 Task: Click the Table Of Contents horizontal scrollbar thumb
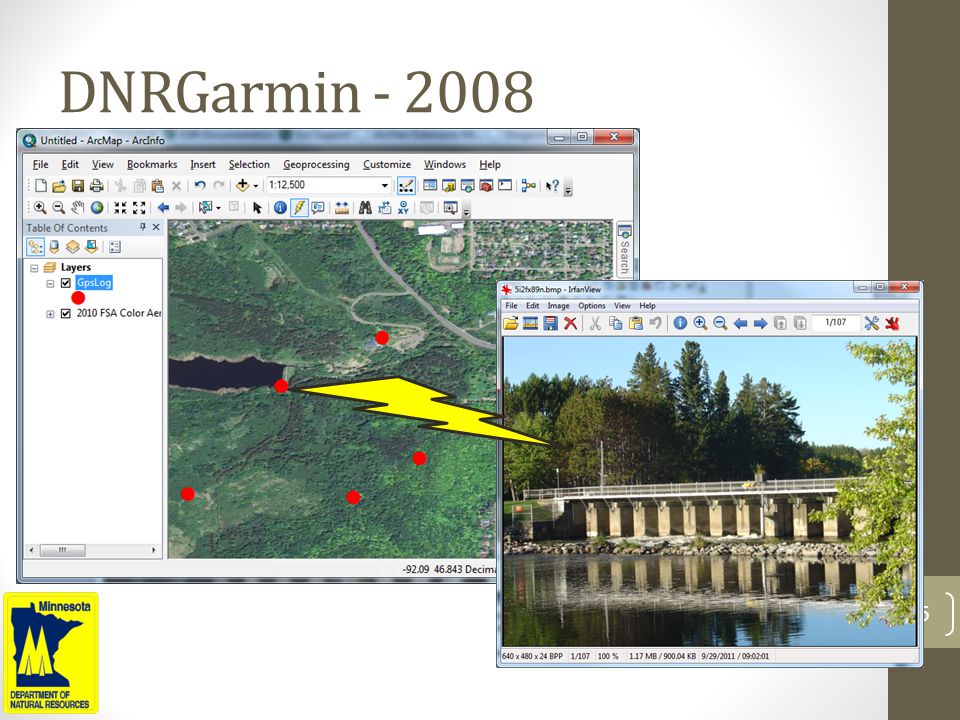62,550
